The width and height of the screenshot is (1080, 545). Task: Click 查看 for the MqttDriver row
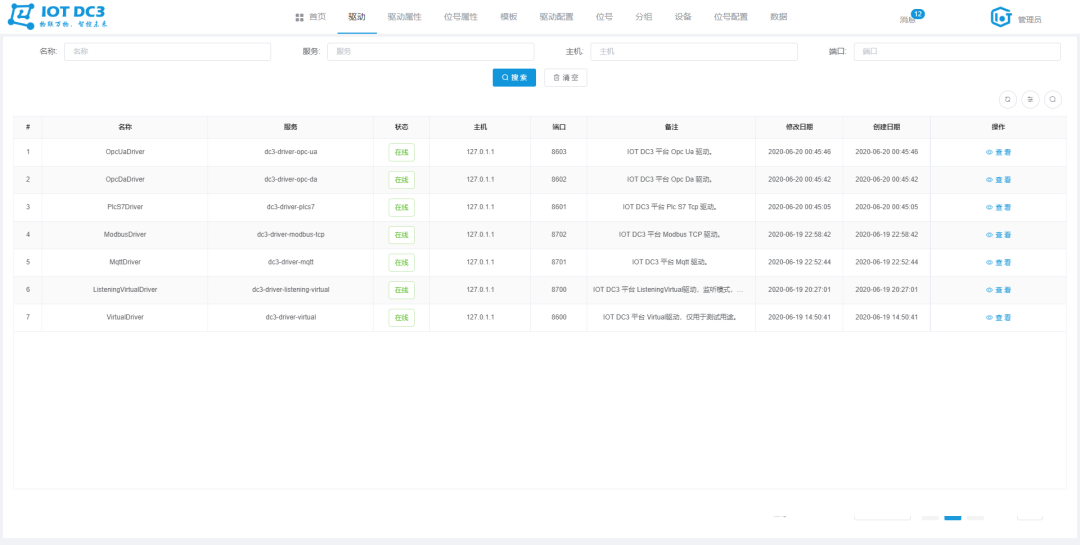pyautogui.click(x=998, y=262)
